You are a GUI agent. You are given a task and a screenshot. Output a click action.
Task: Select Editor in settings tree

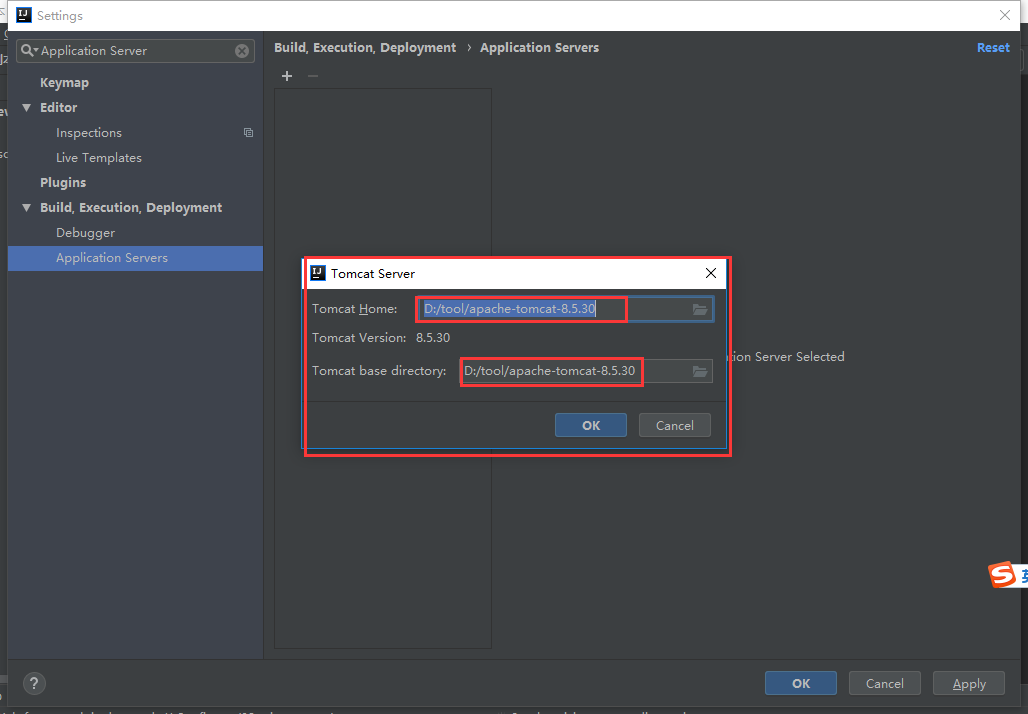click(x=58, y=108)
